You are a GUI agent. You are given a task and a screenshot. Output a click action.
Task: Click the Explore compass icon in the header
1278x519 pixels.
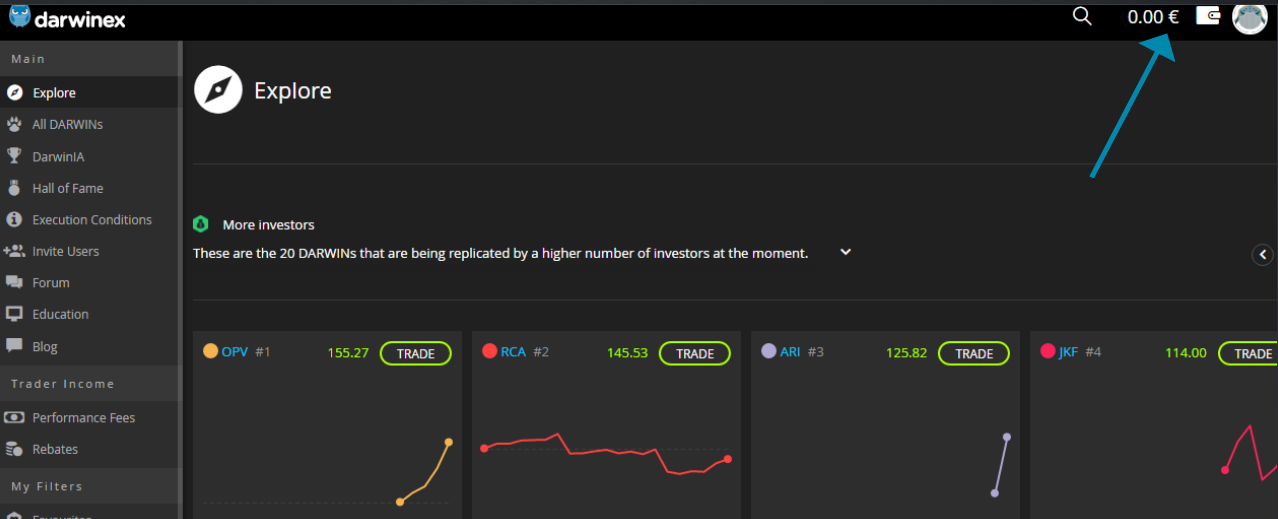pyautogui.click(x=218, y=91)
